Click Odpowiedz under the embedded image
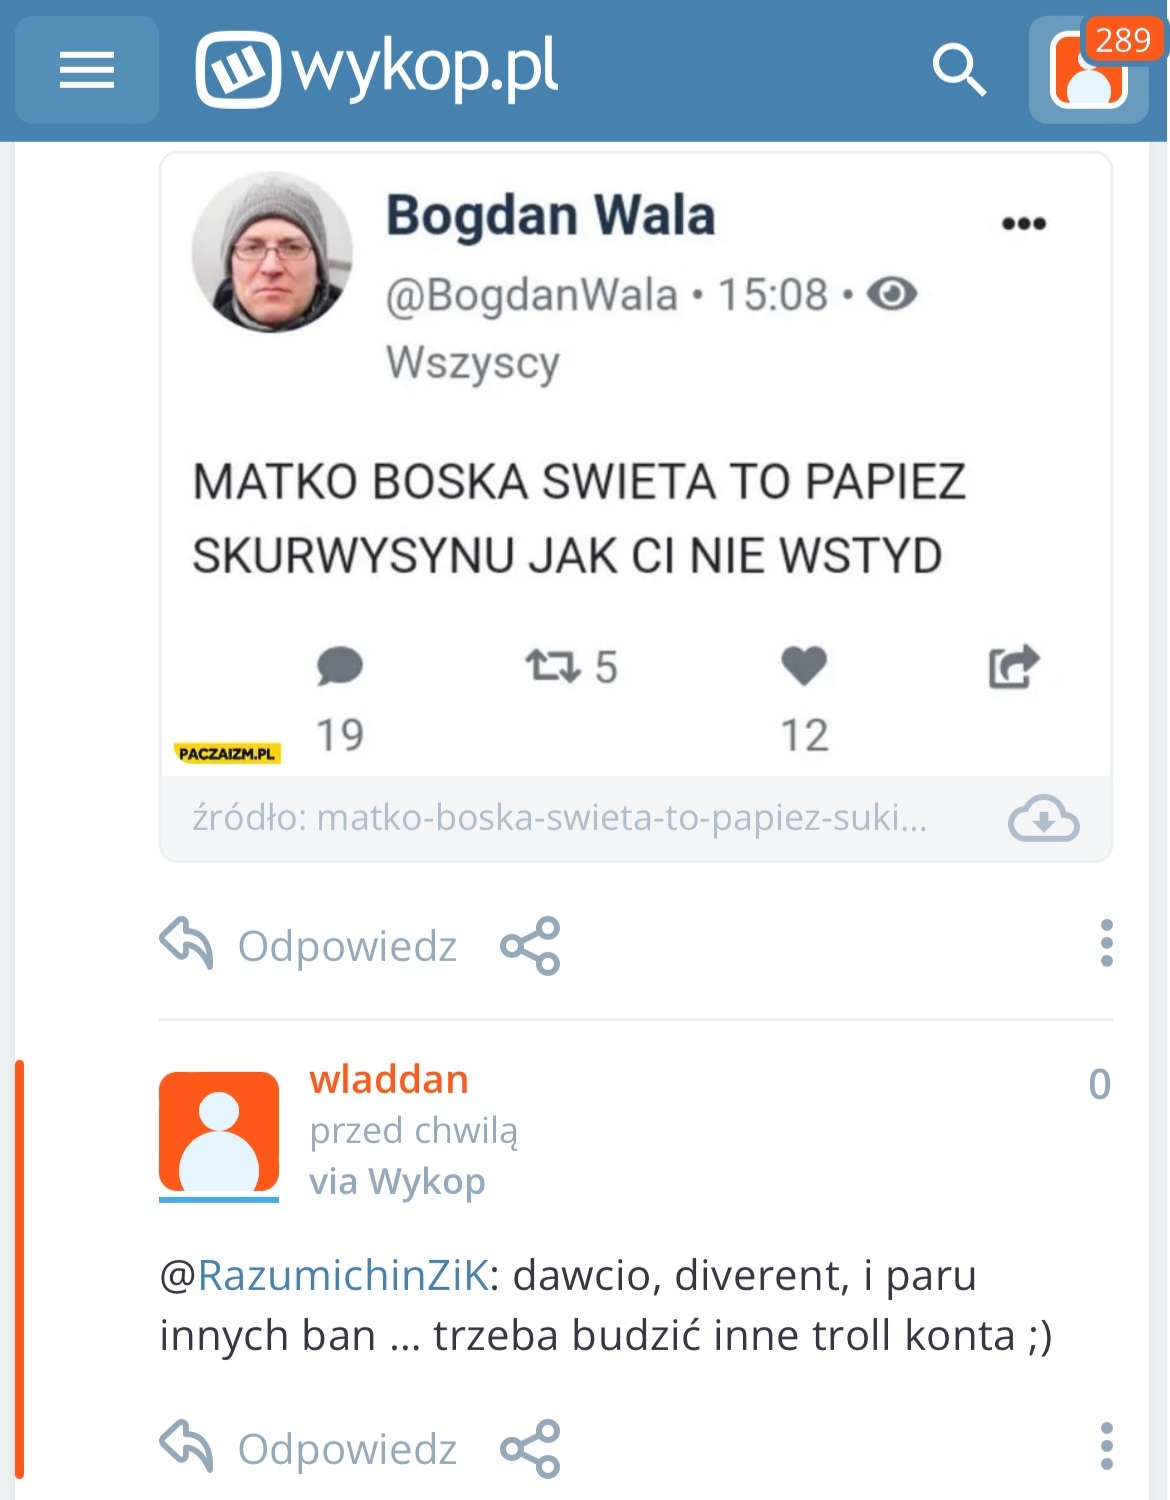The height and width of the screenshot is (1500, 1170). [346, 946]
